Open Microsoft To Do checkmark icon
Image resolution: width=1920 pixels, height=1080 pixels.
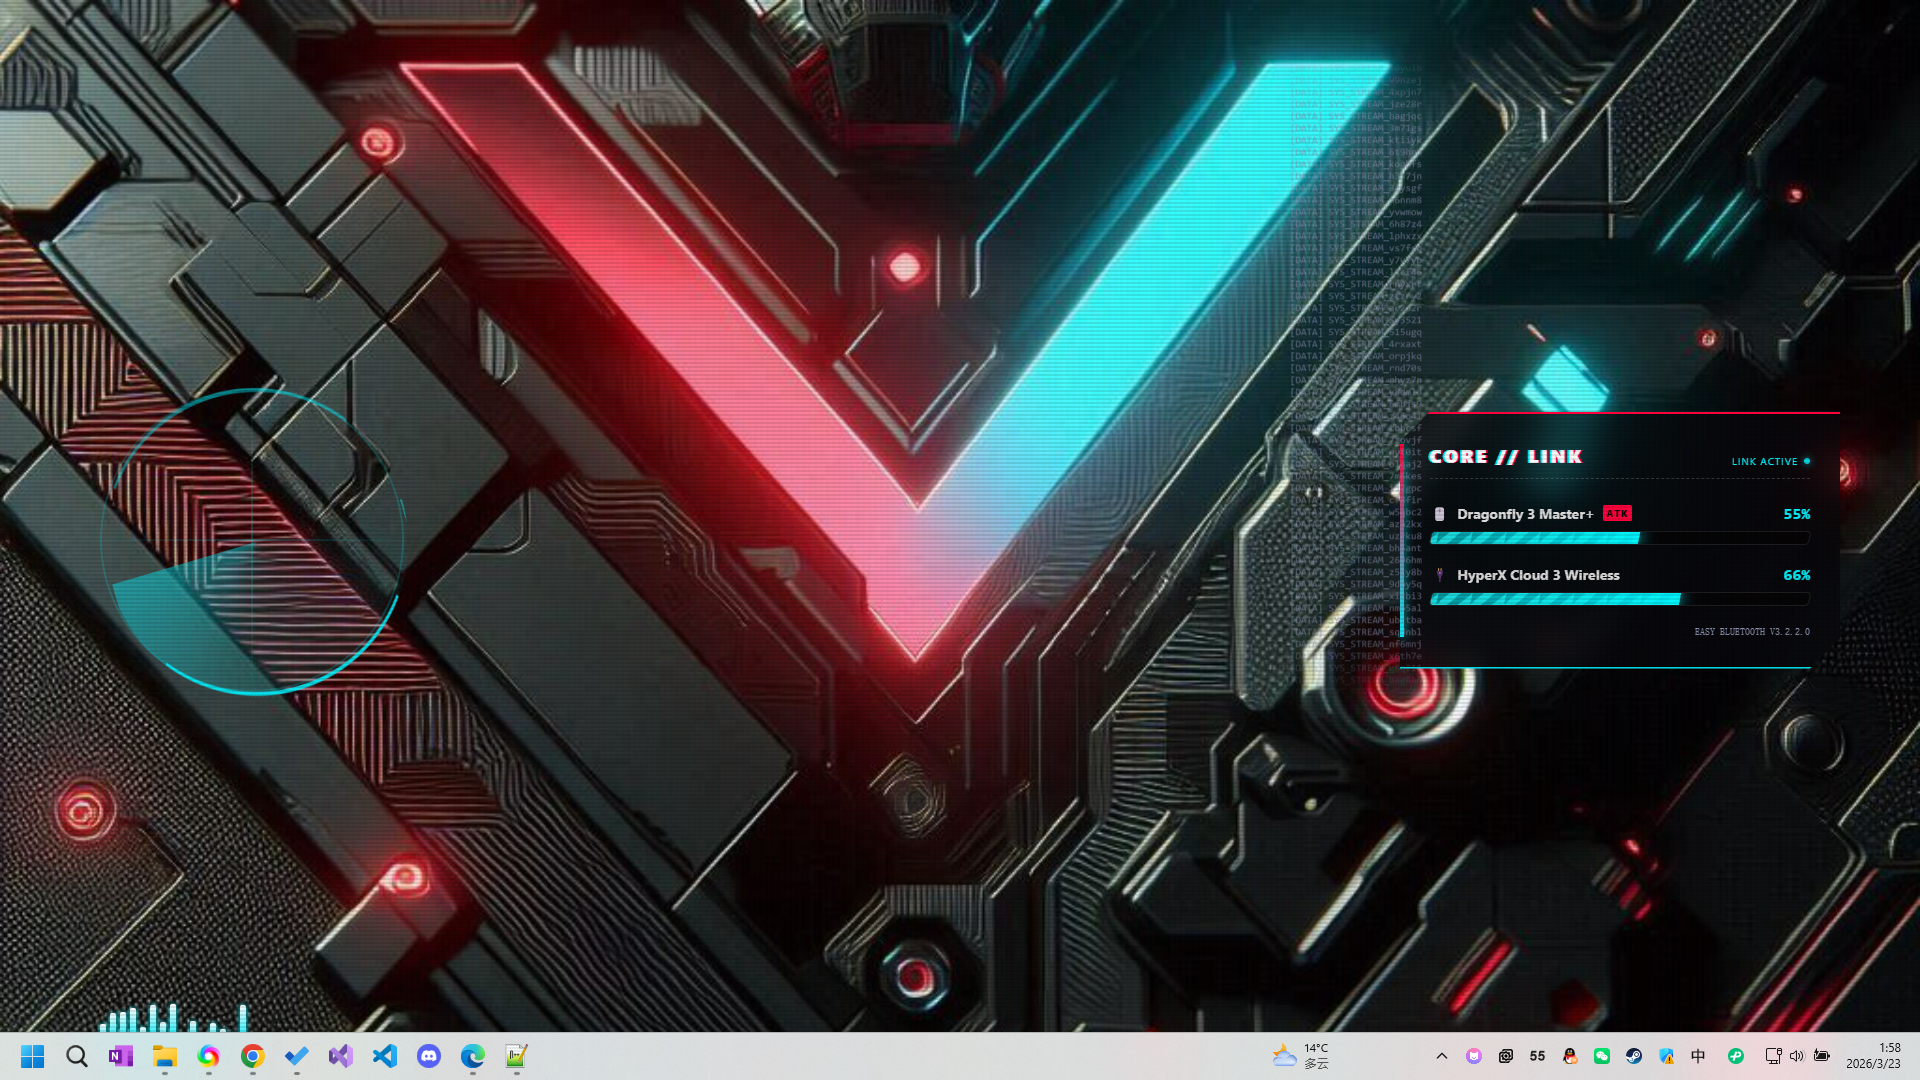(297, 1056)
